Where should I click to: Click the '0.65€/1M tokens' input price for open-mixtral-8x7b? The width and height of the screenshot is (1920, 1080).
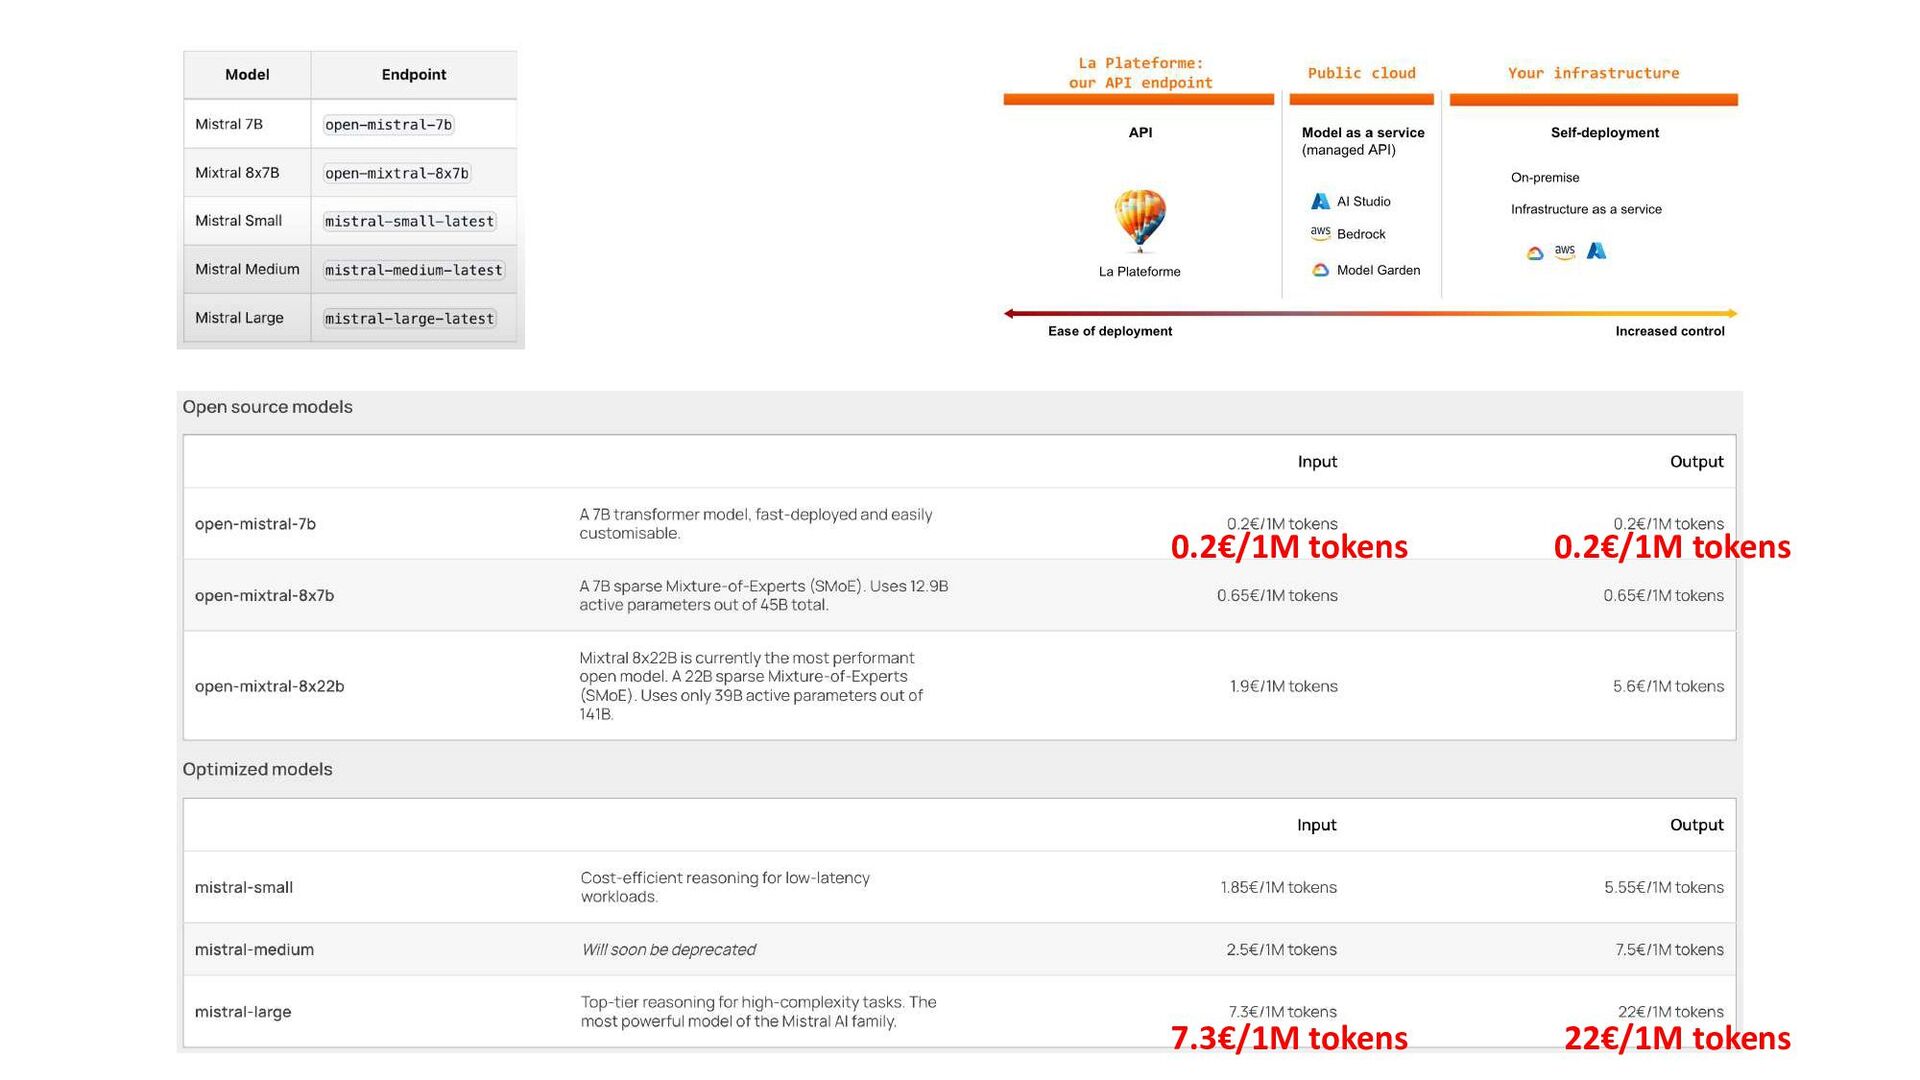(x=1277, y=596)
